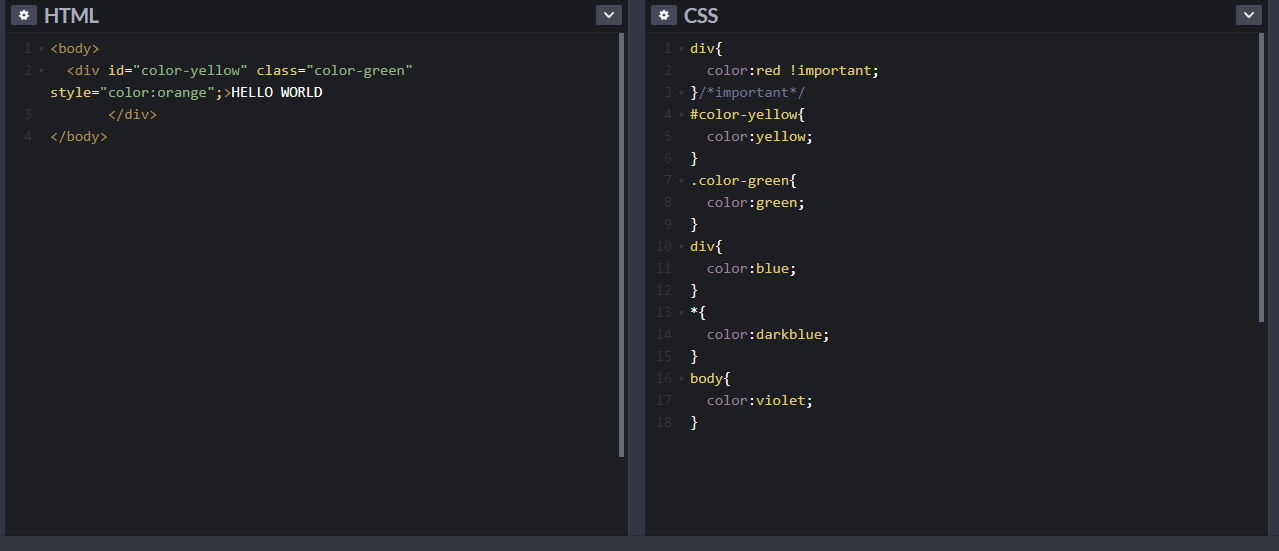Click the /*important*/ comment in the CSS

pyautogui.click(x=752, y=92)
